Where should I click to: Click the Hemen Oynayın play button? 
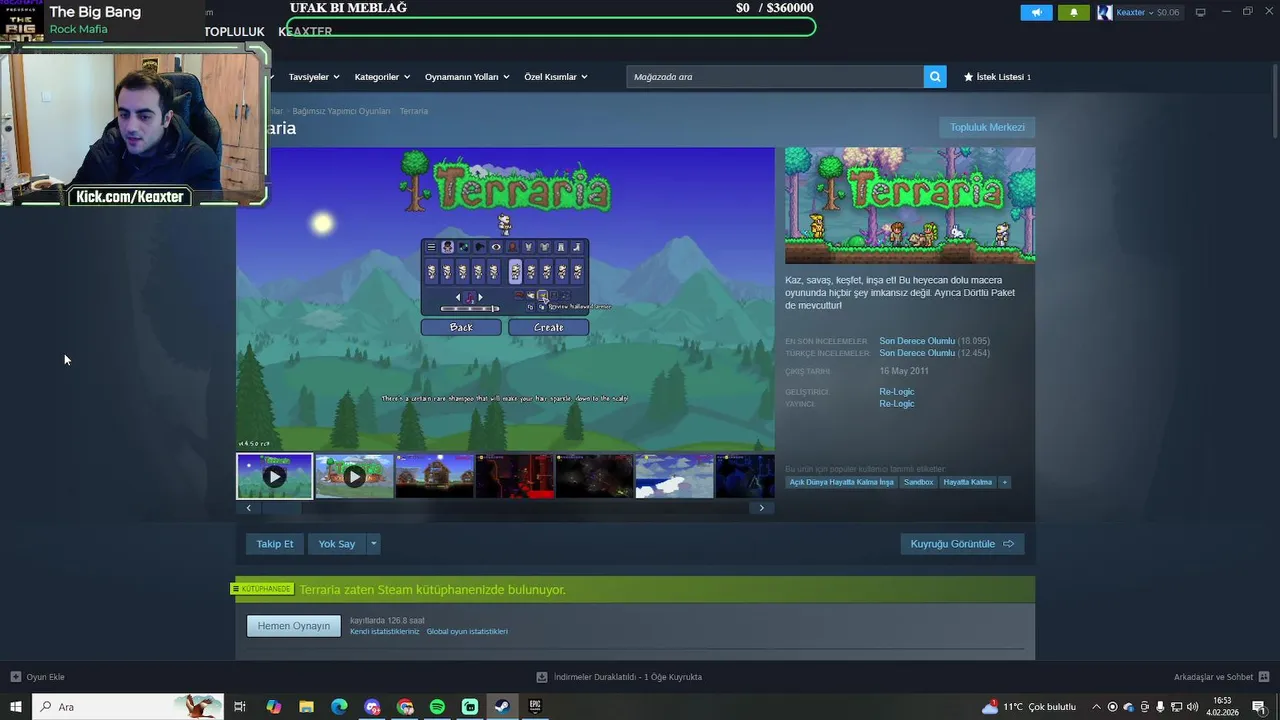pyautogui.click(x=294, y=626)
